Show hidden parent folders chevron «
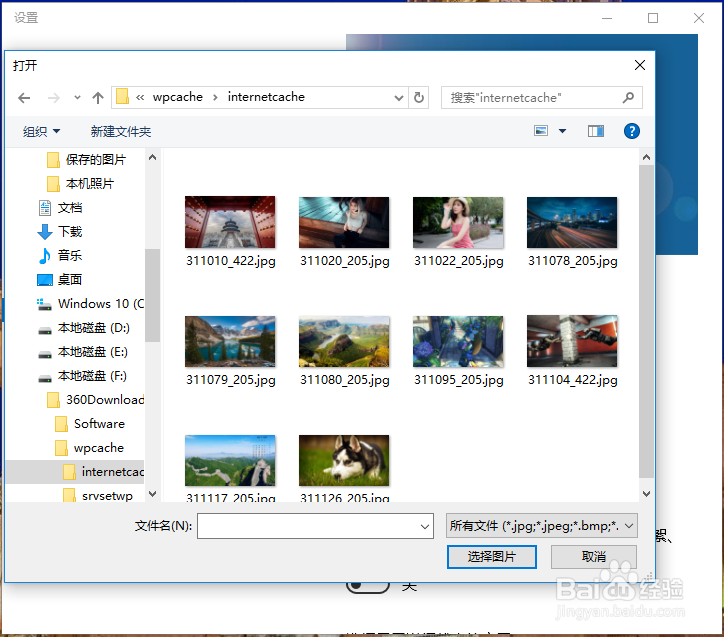Viewport: 724px width, 637px height. click(x=140, y=97)
